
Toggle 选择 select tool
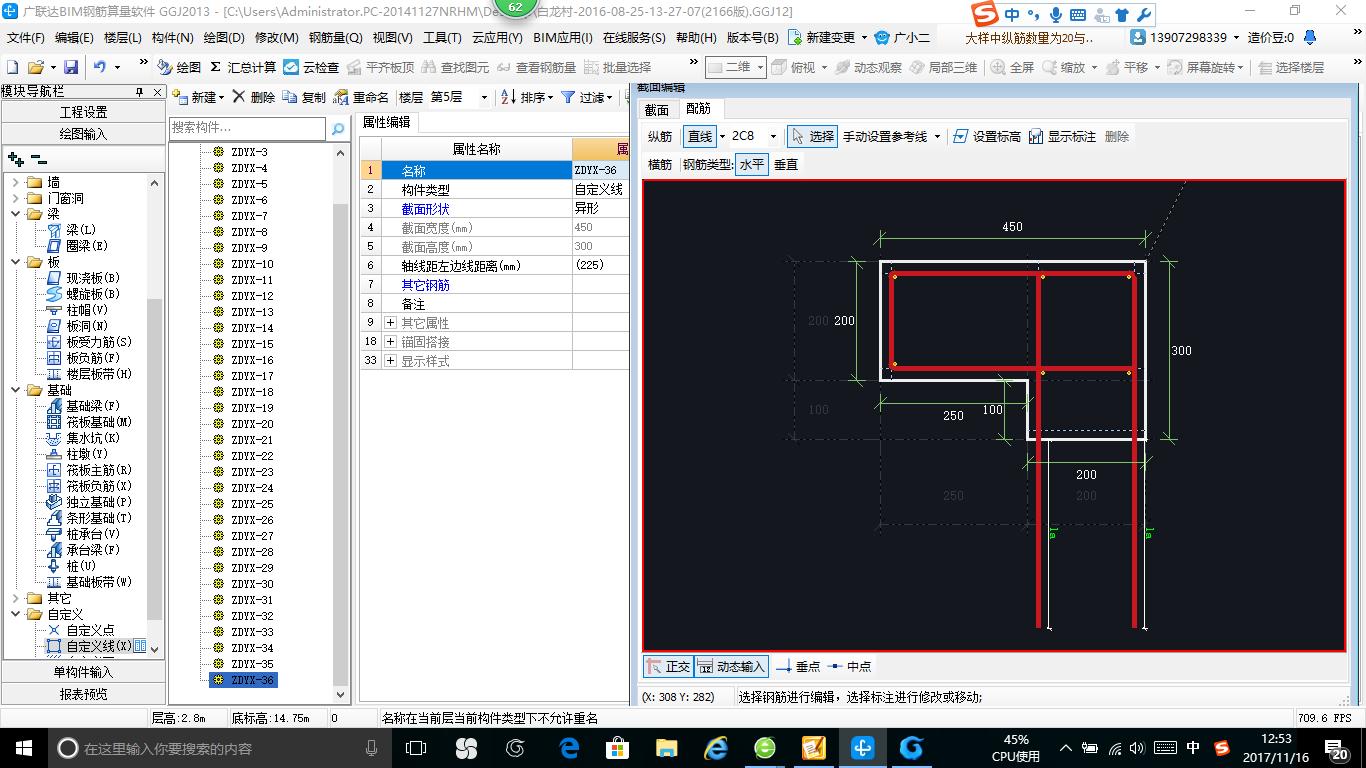(812, 136)
